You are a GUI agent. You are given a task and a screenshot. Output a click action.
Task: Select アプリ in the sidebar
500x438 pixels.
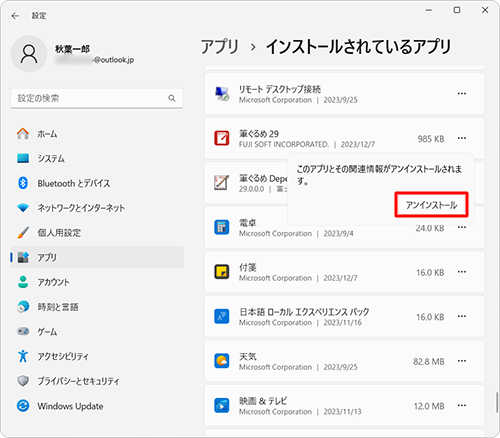point(97,257)
